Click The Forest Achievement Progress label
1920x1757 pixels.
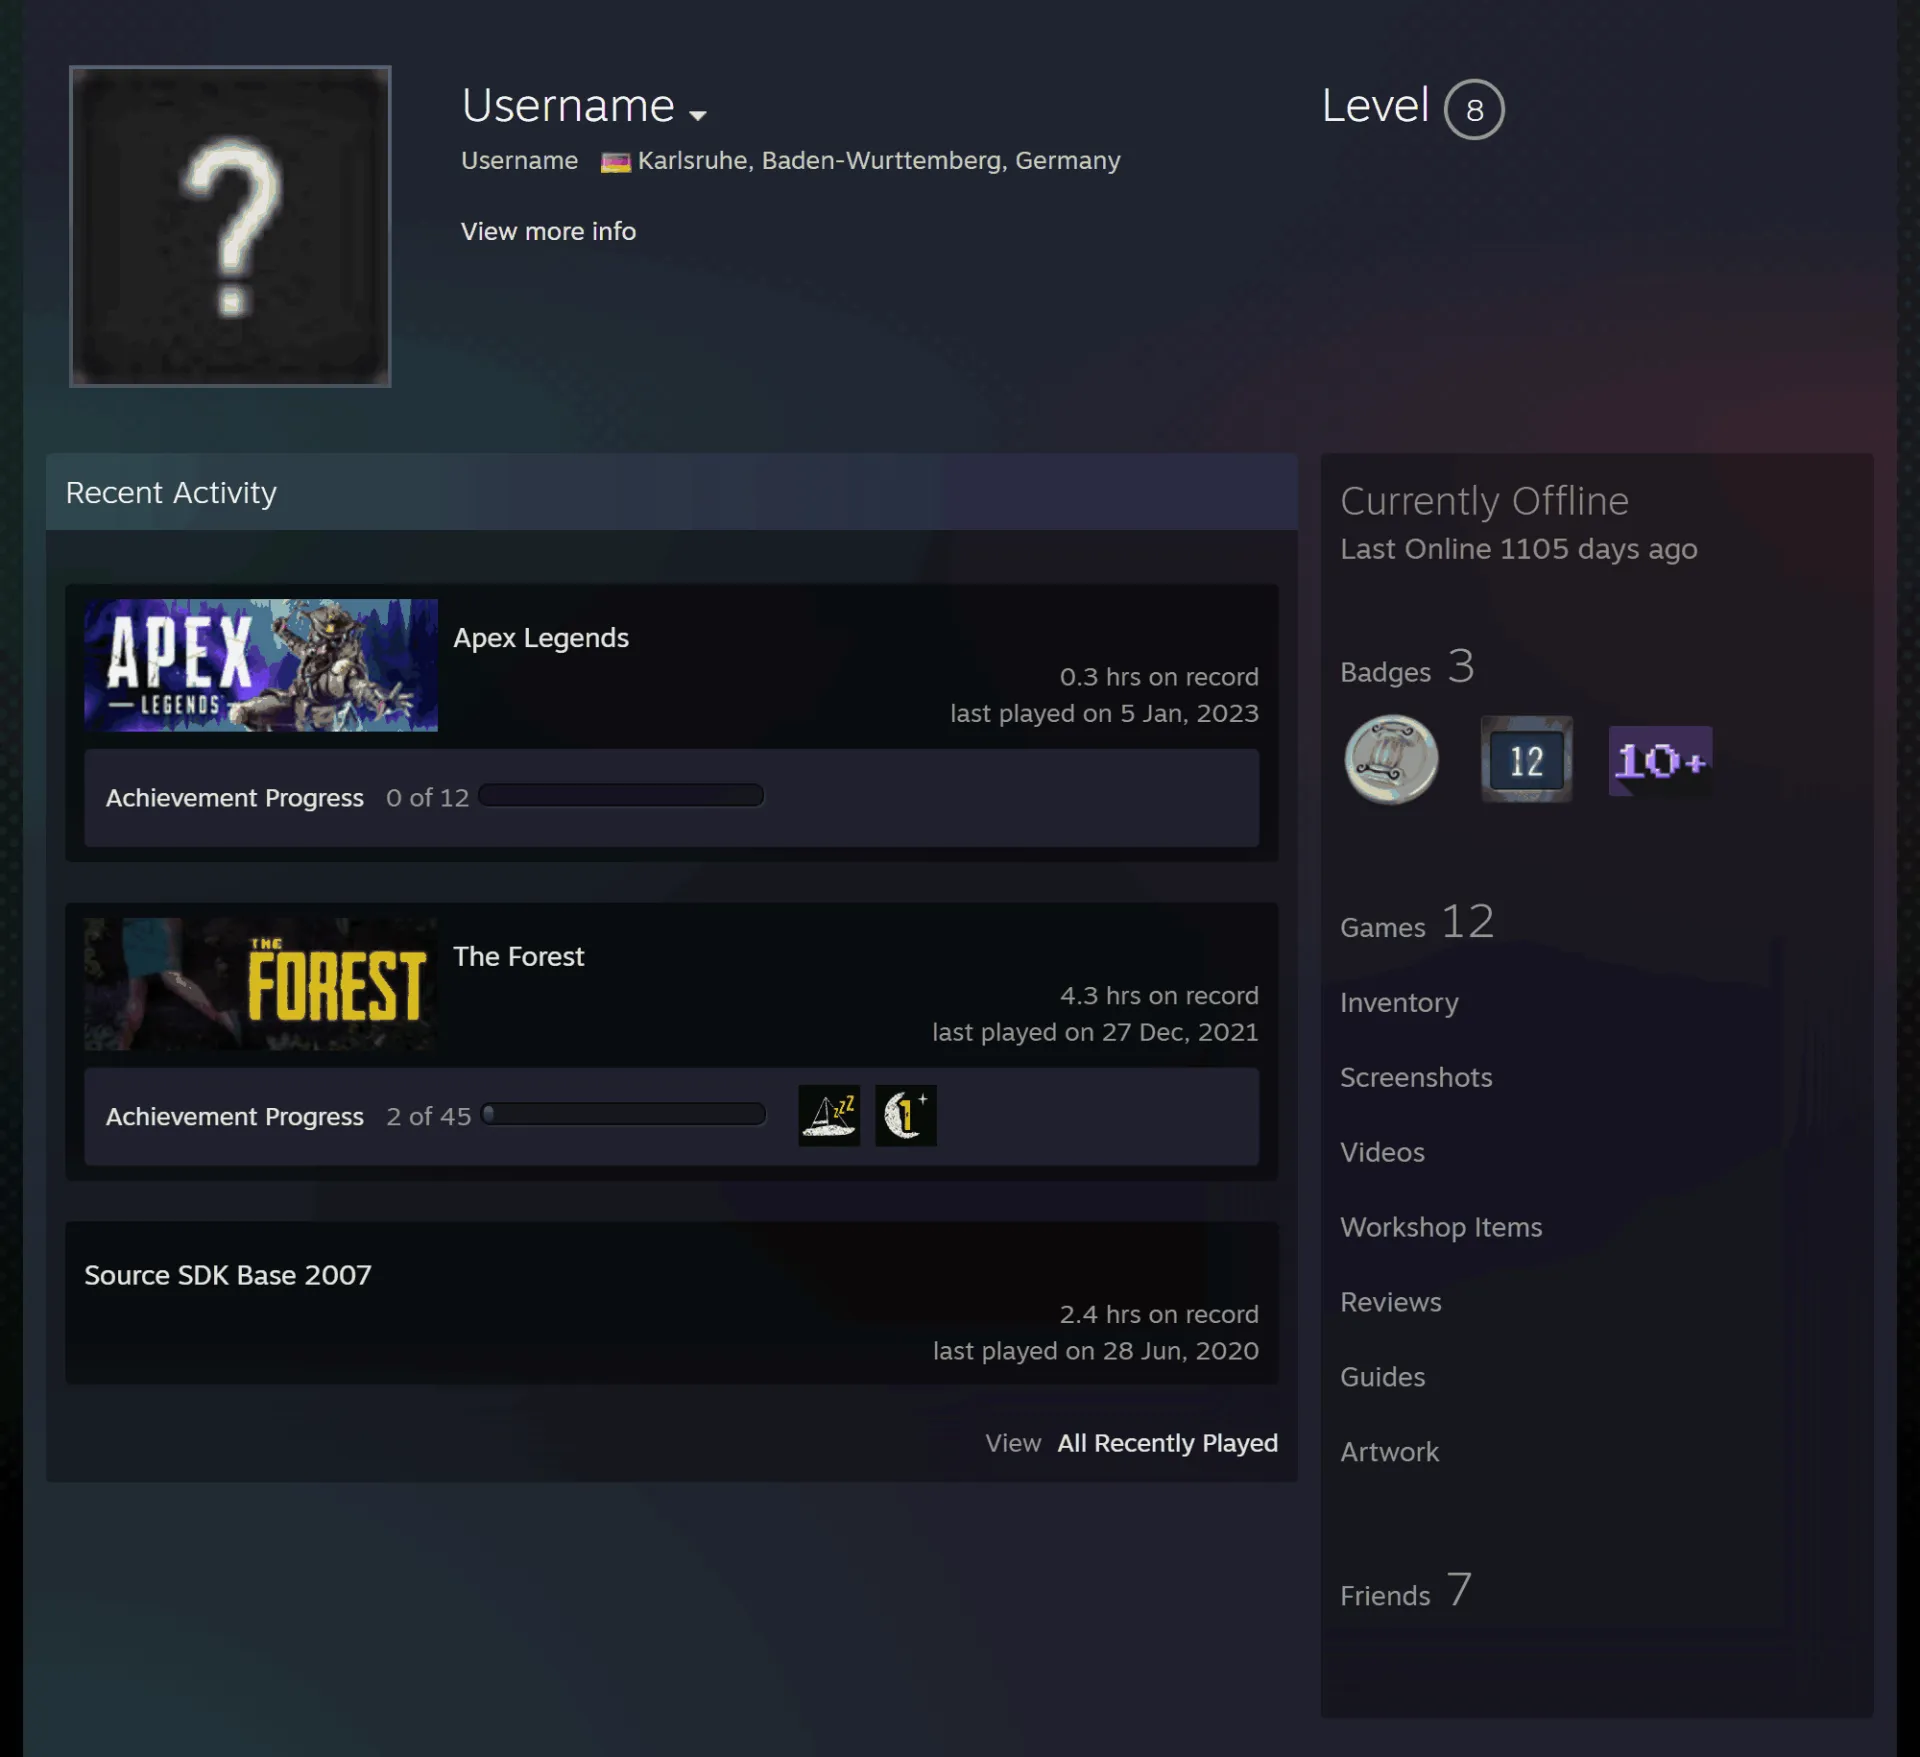point(235,1117)
